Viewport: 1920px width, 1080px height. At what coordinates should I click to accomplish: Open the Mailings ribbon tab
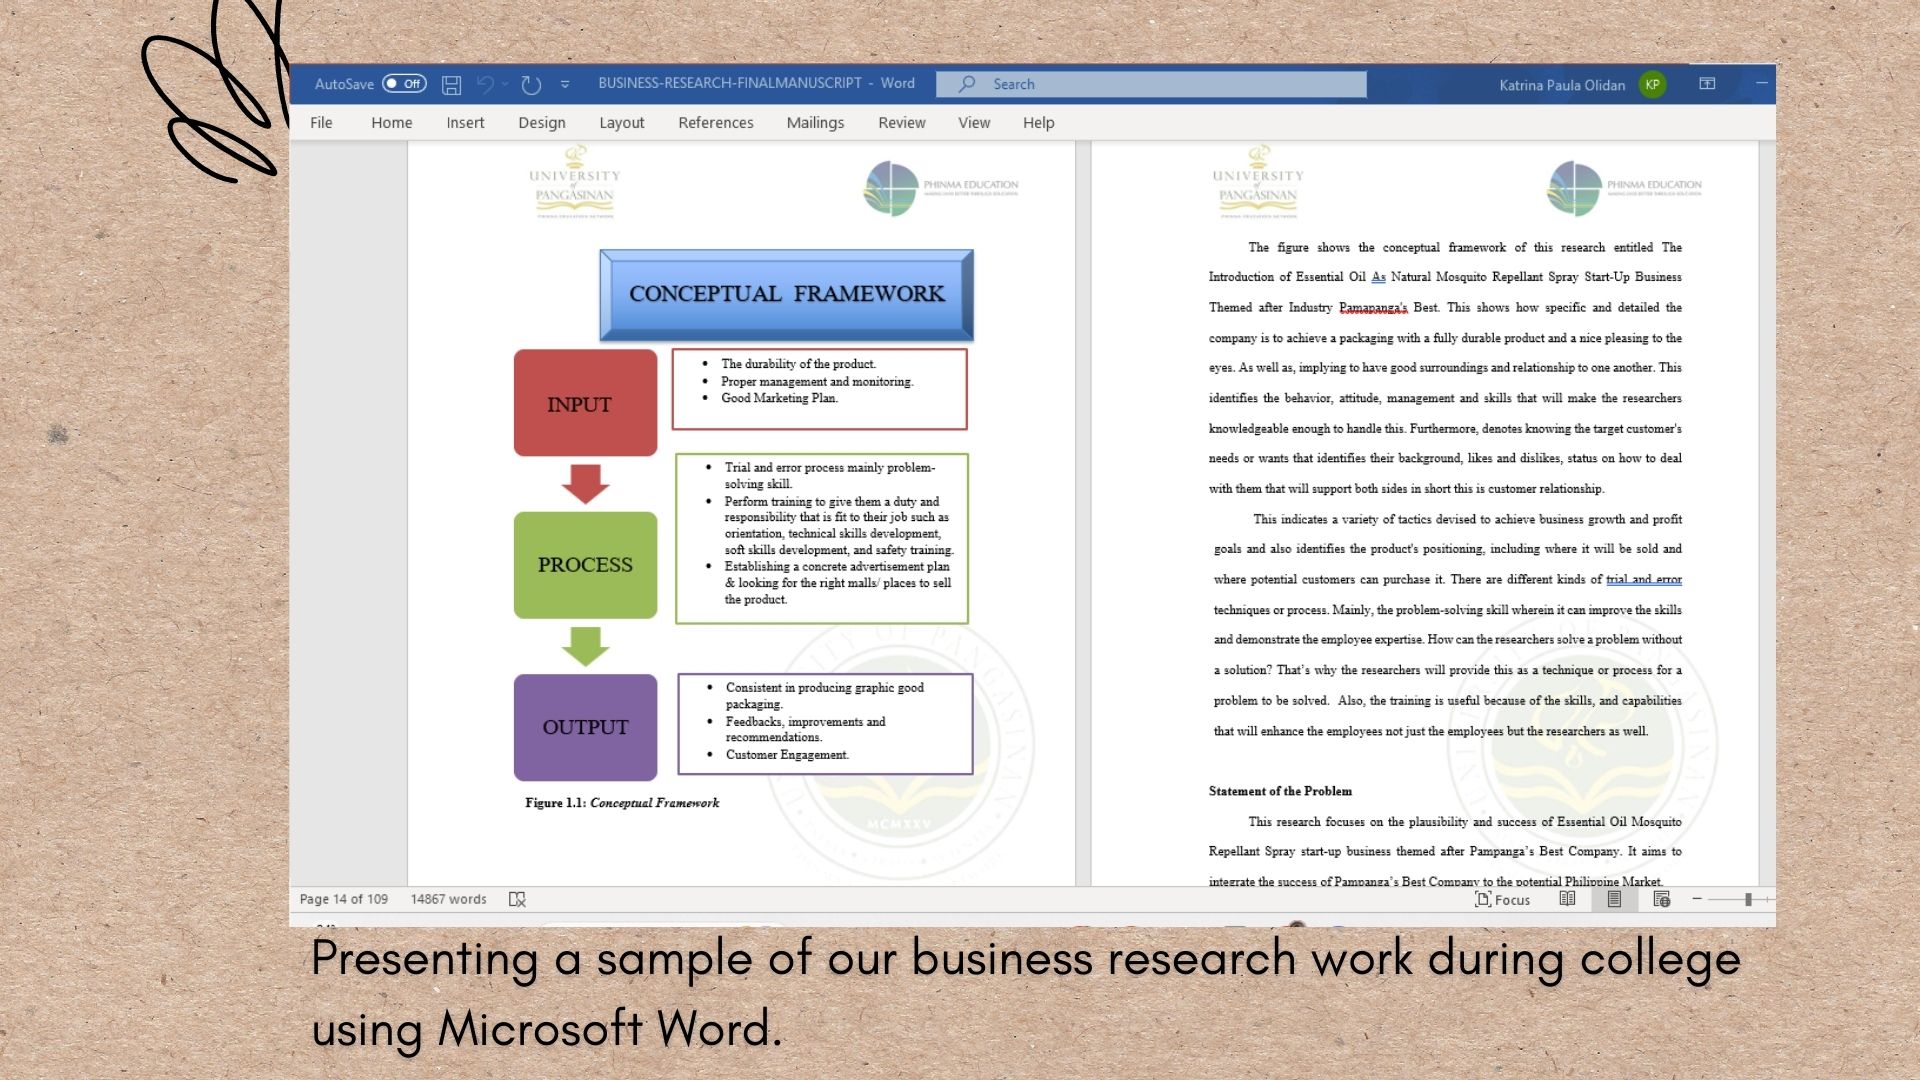[814, 123]
